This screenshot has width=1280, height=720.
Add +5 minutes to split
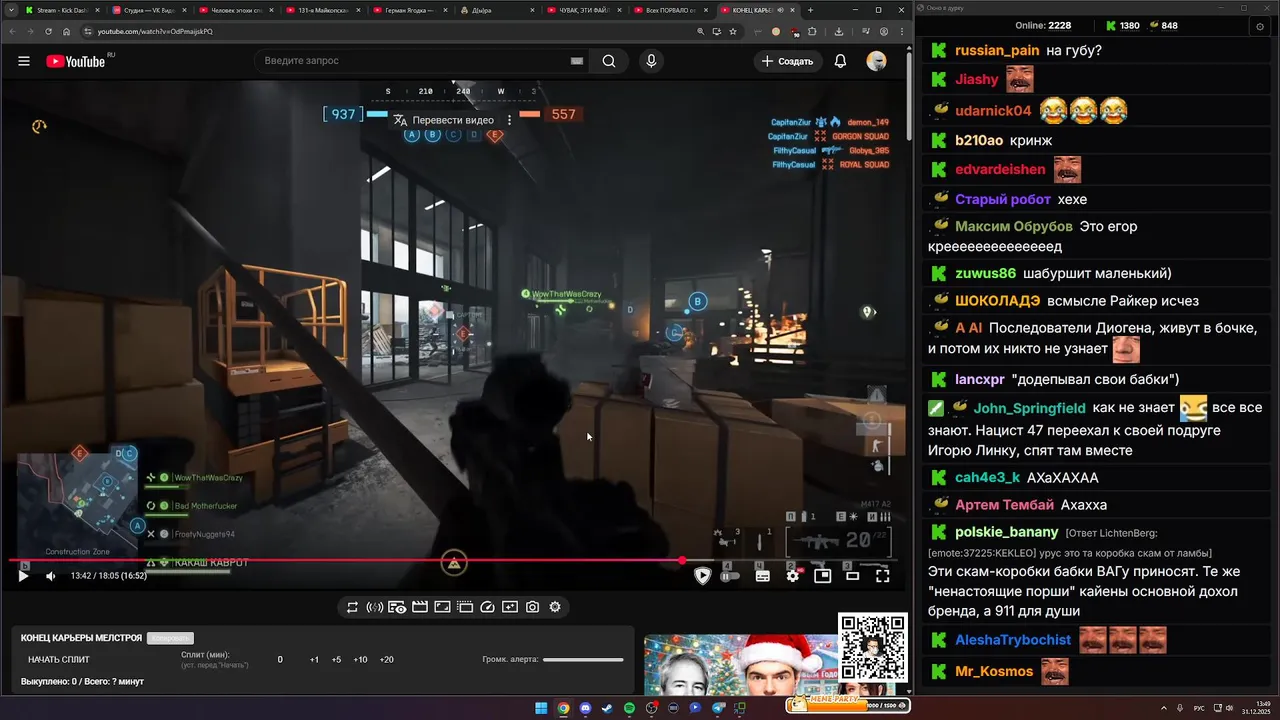pyautogui.click(x=336, y=660)
